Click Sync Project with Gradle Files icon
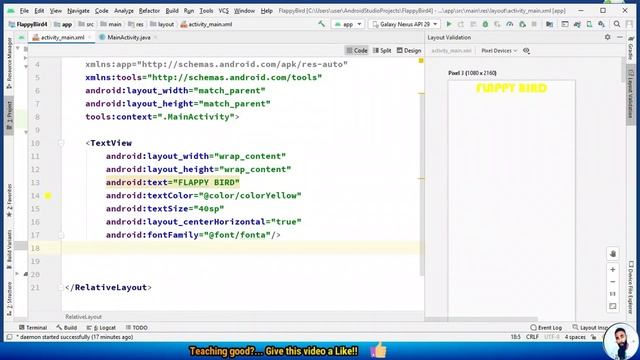The width and height of the screenshot is (640, 360). pos(577,24)
